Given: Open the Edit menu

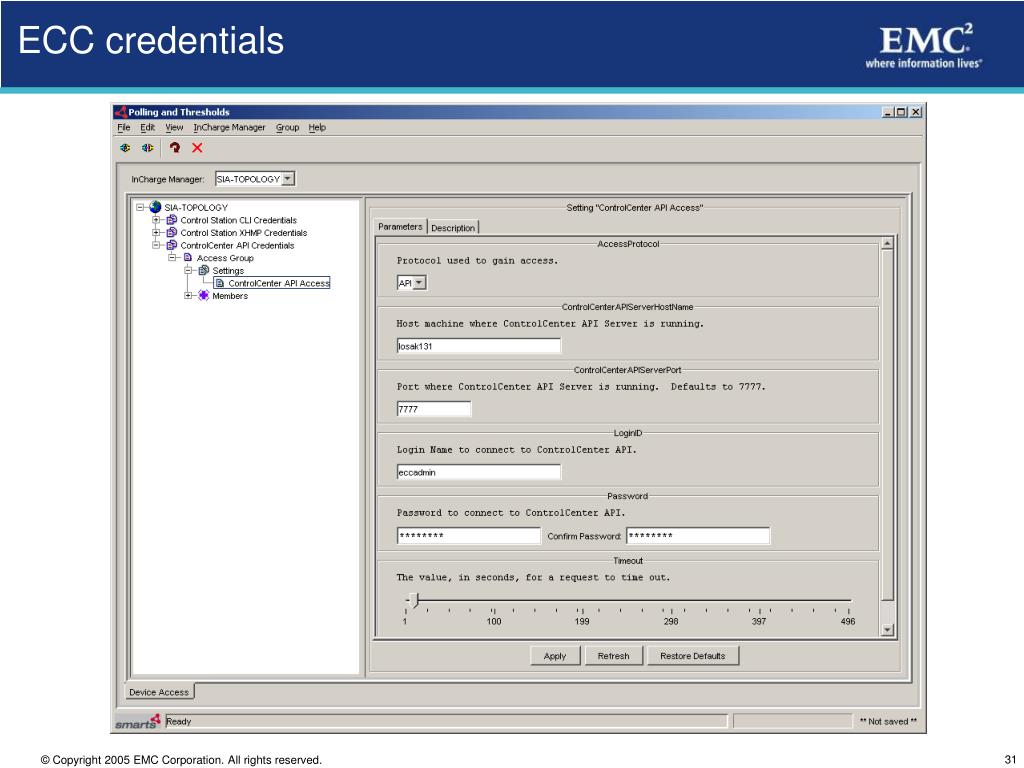Looking at the screenshot, I should tap(148, 127).
